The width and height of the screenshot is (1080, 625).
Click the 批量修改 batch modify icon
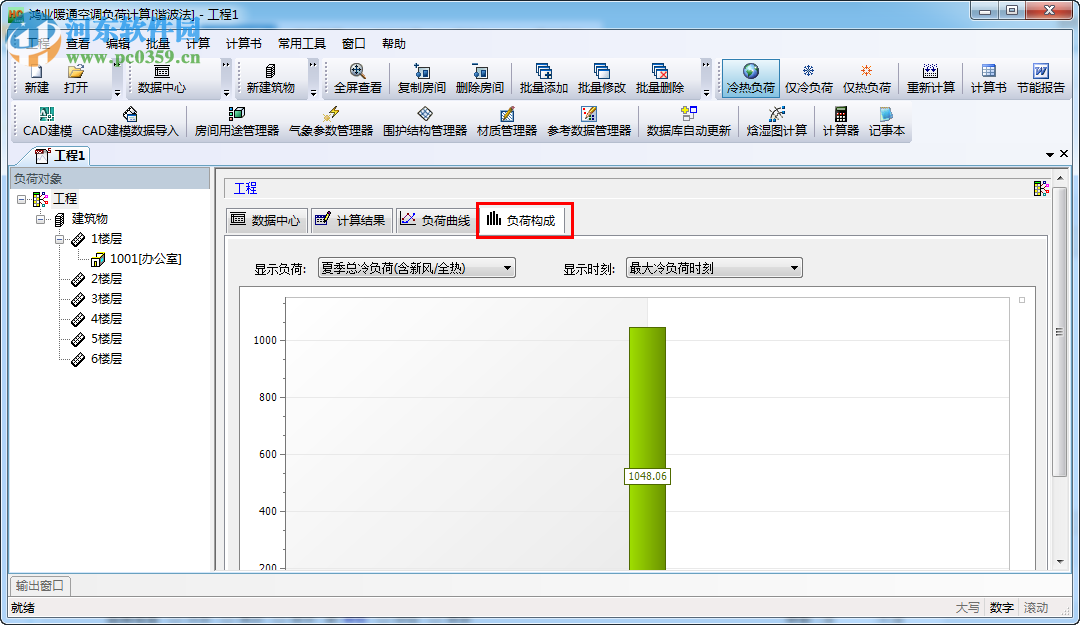pyautogui.click(x=601, y=79)
